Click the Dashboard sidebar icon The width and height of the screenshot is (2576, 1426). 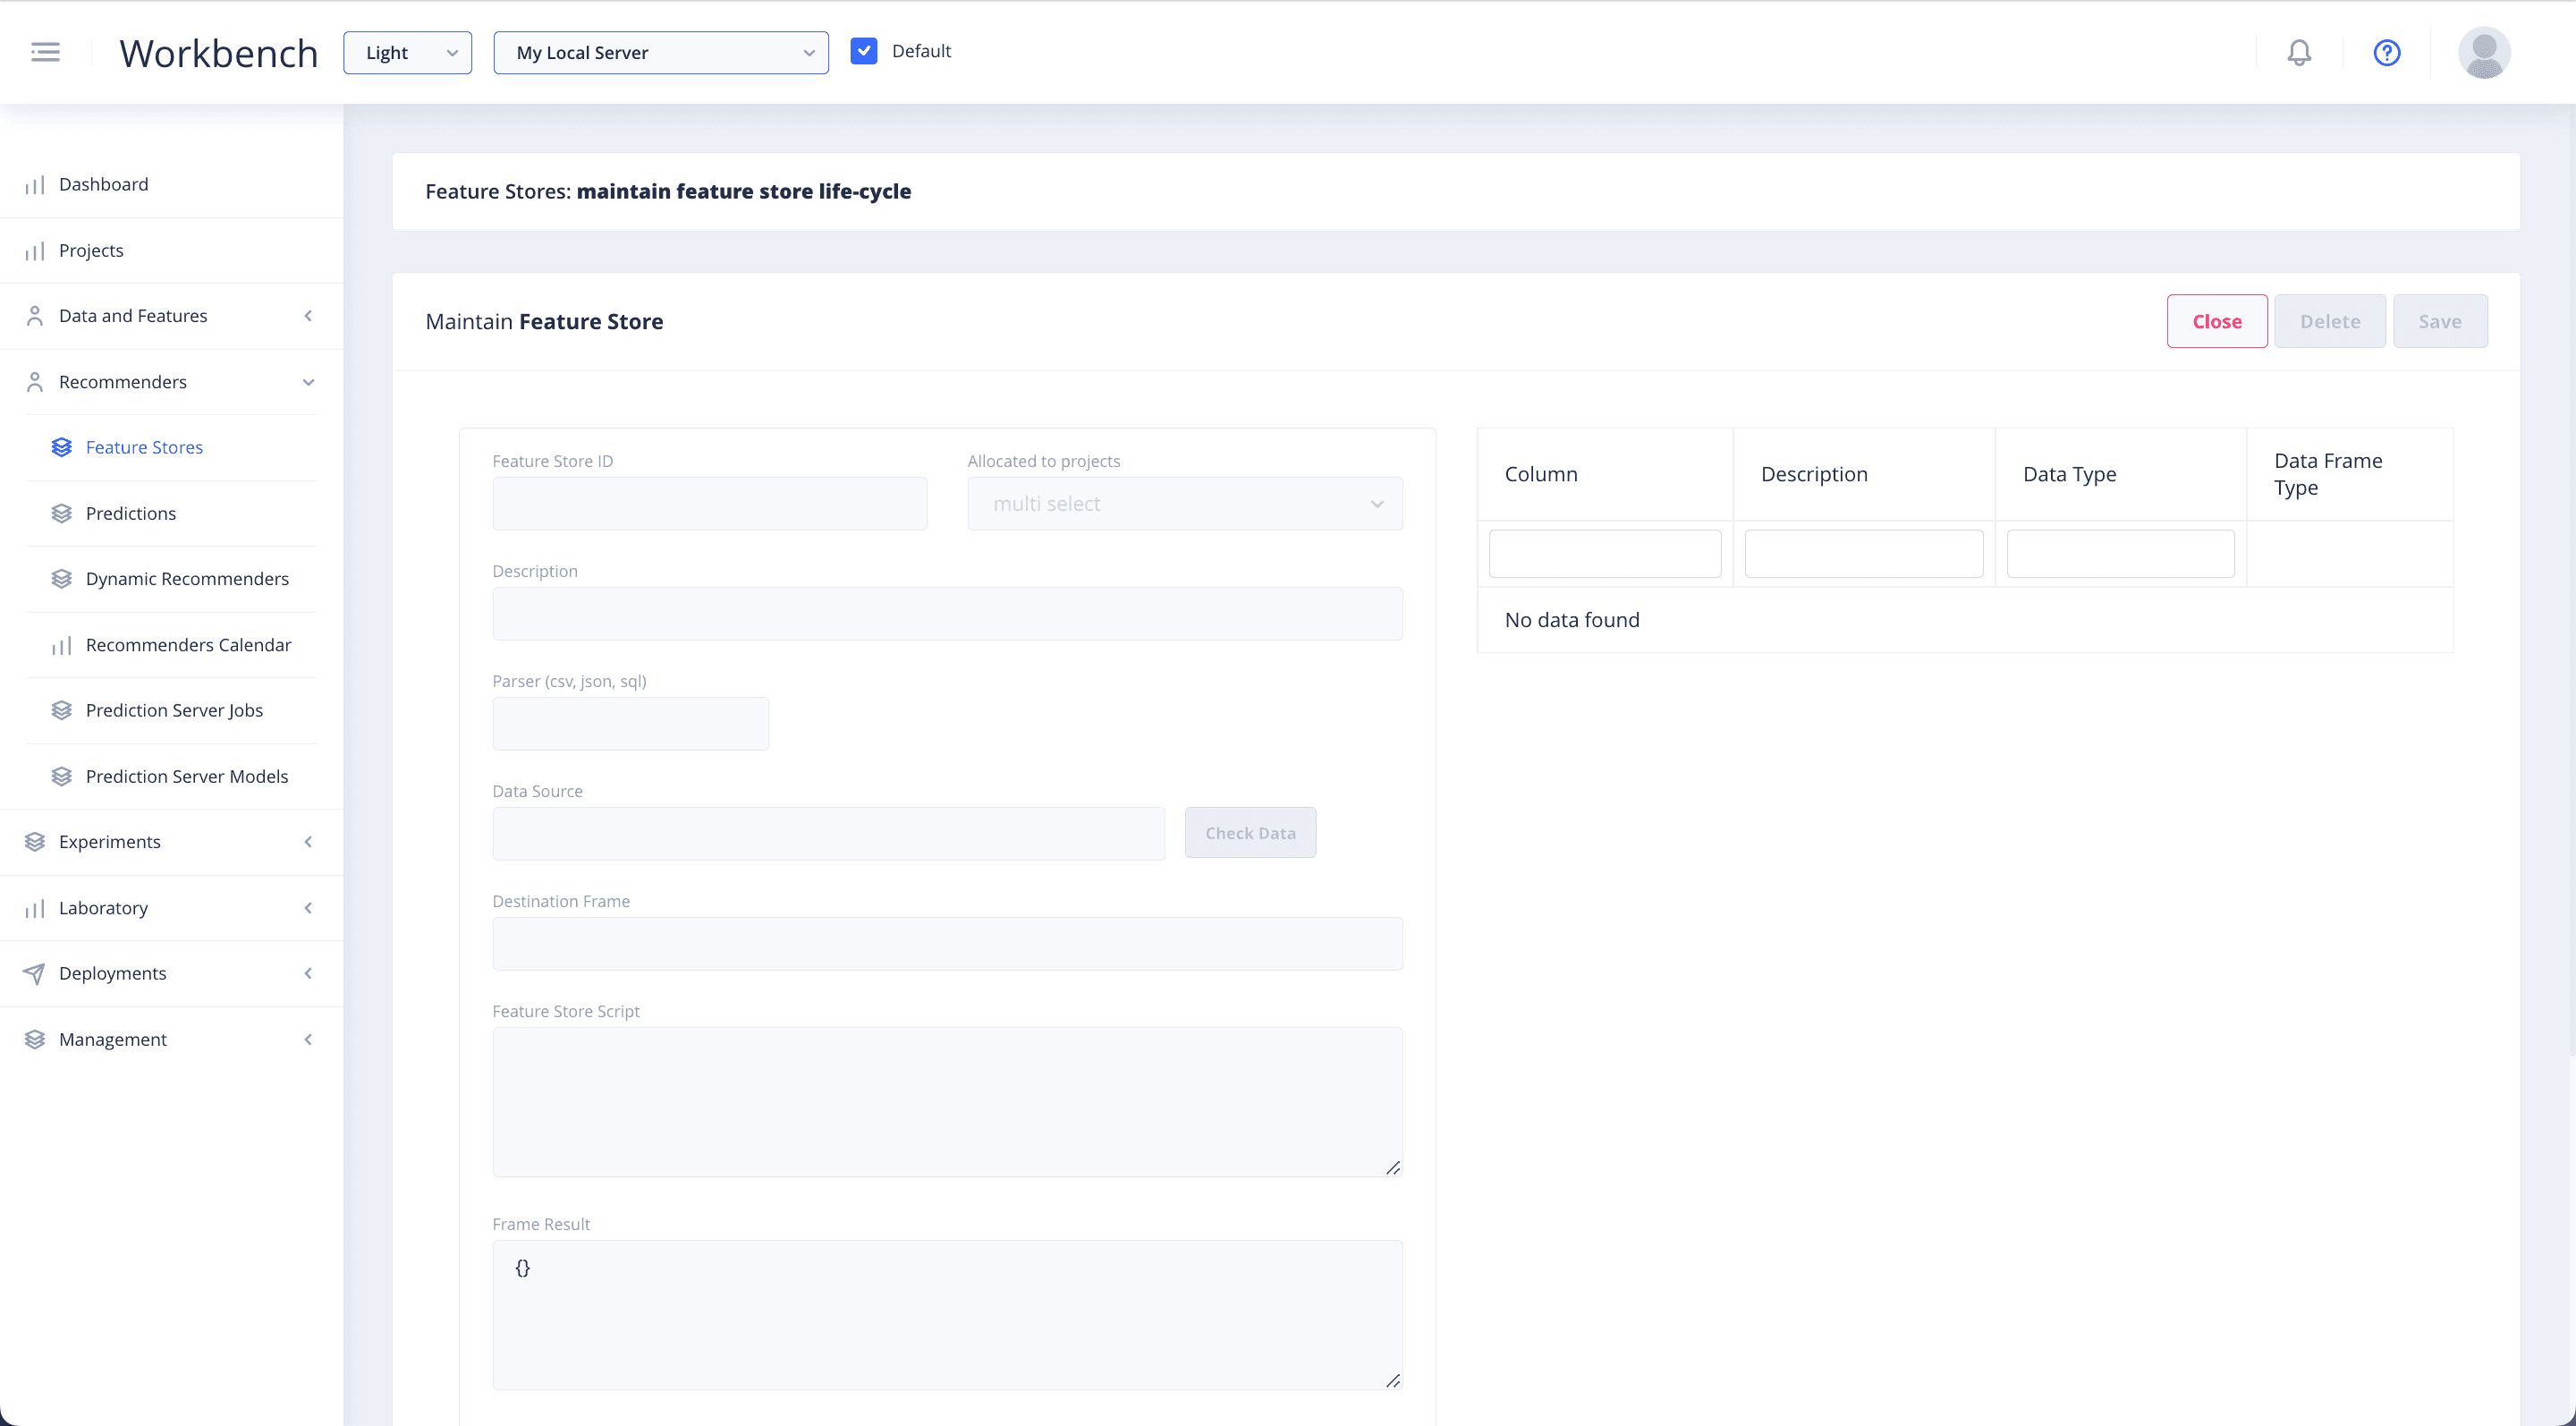(x=33, y=182)
